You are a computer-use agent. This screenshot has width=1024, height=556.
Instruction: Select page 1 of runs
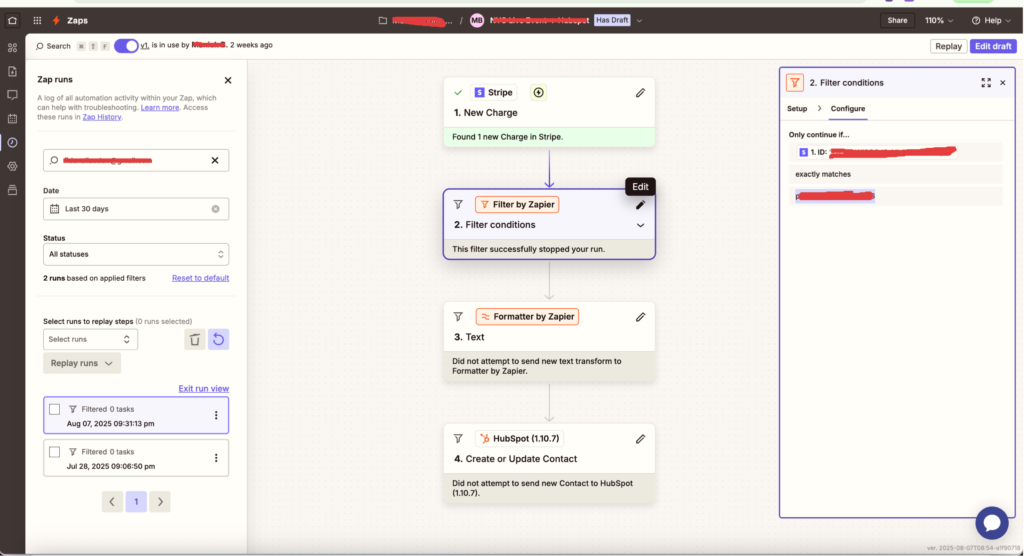tap(136, 502)
